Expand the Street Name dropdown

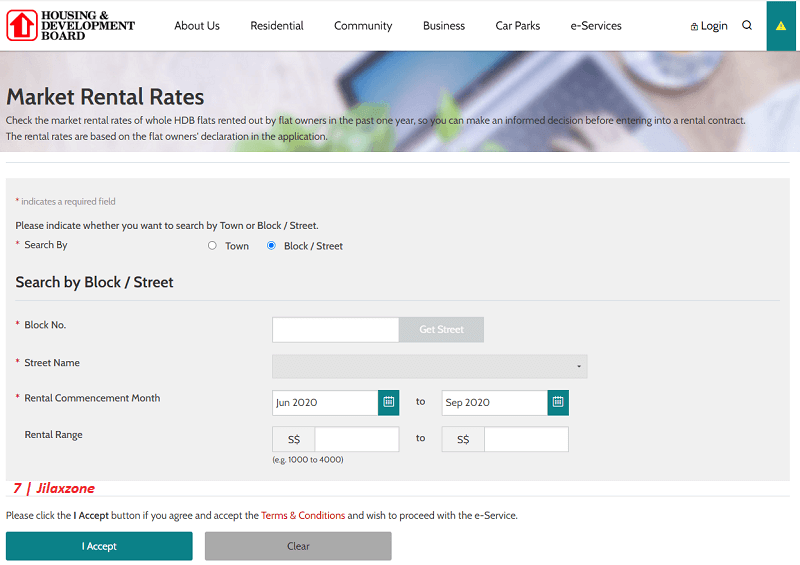pos(430,366)
